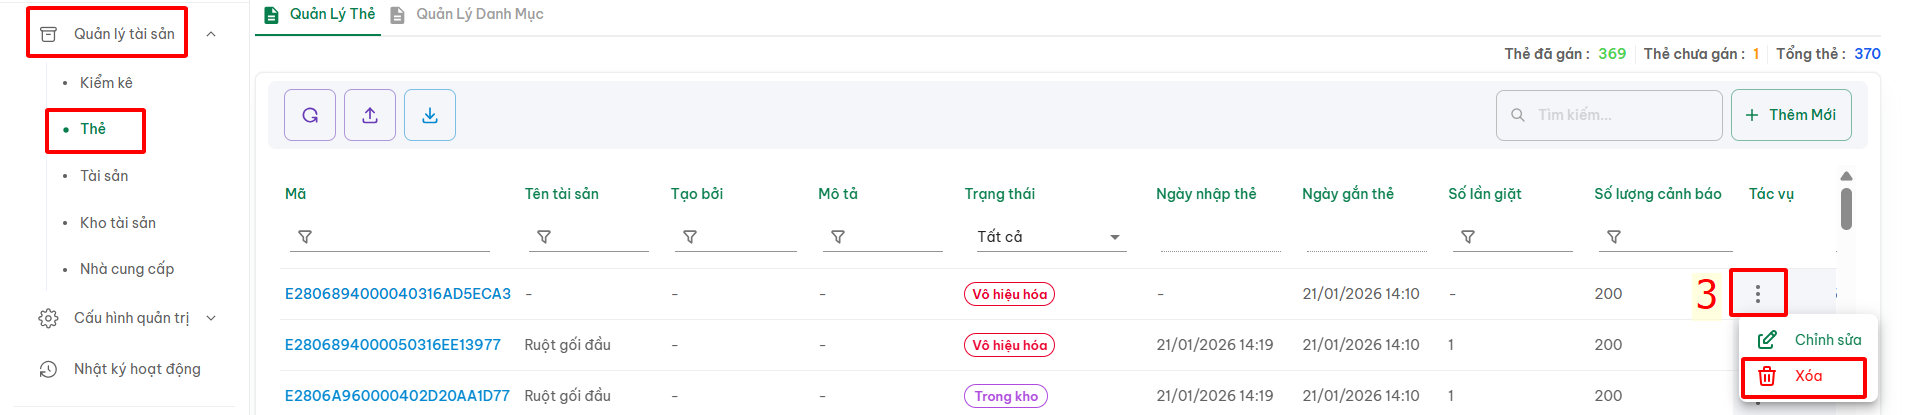Click the Thêm Mới button
The image size is (1920, 415).
1791,115
